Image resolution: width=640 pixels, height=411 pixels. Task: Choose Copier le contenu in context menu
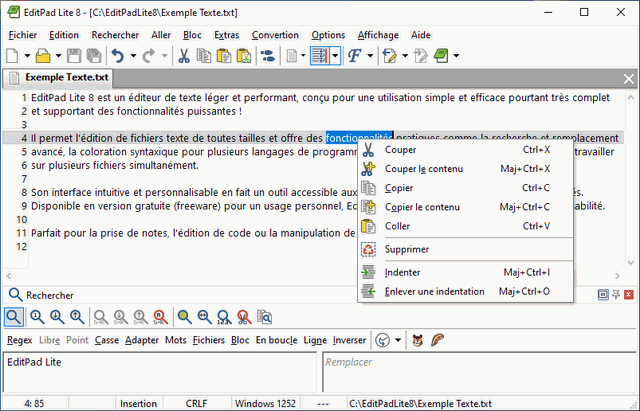[465, 207]
